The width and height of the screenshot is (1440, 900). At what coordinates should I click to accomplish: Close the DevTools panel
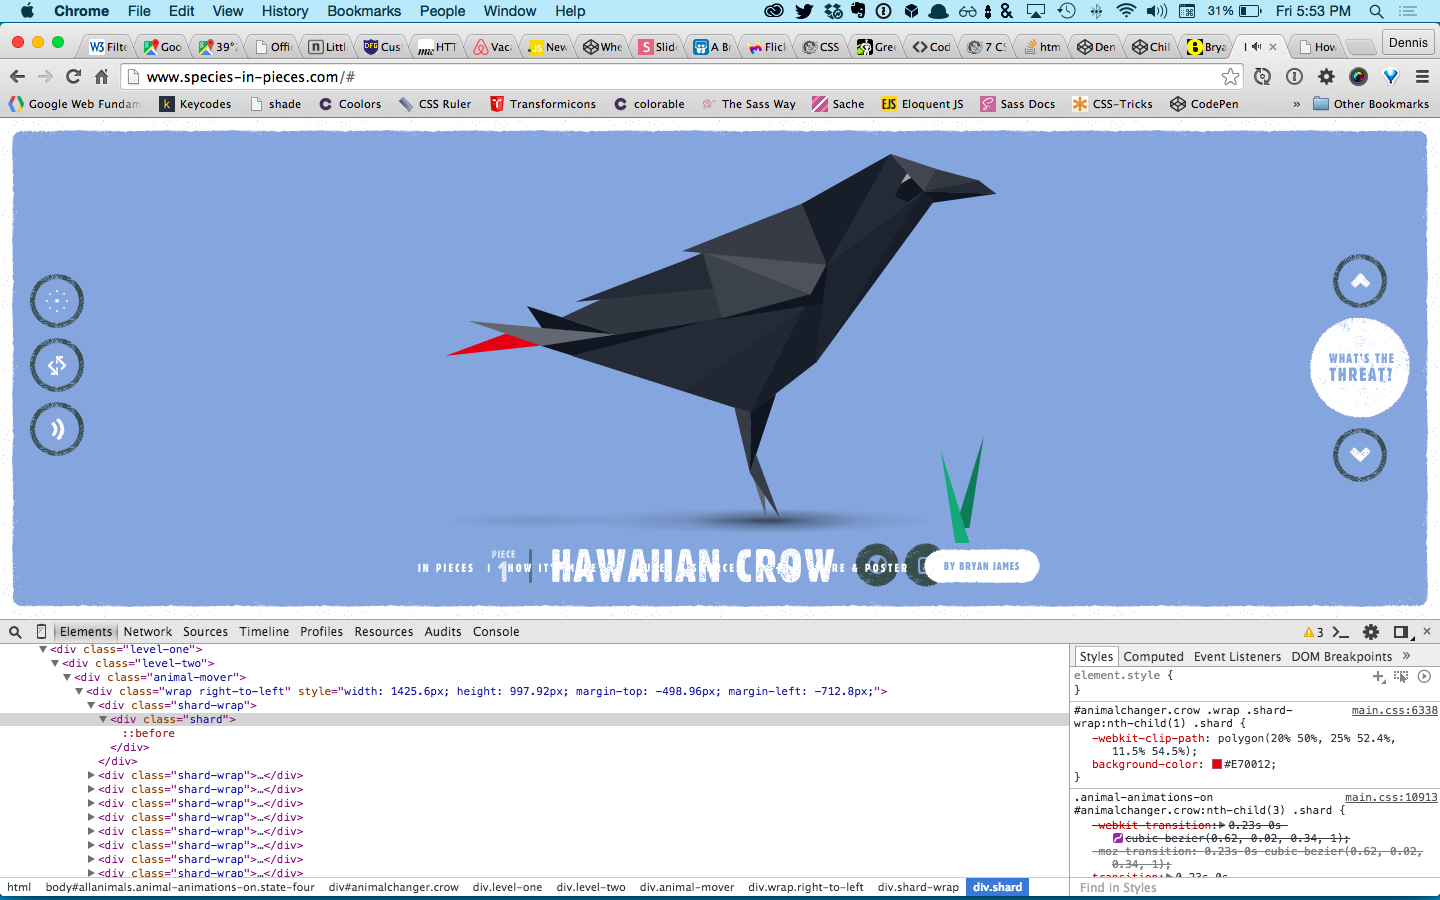coord(1427,631)
